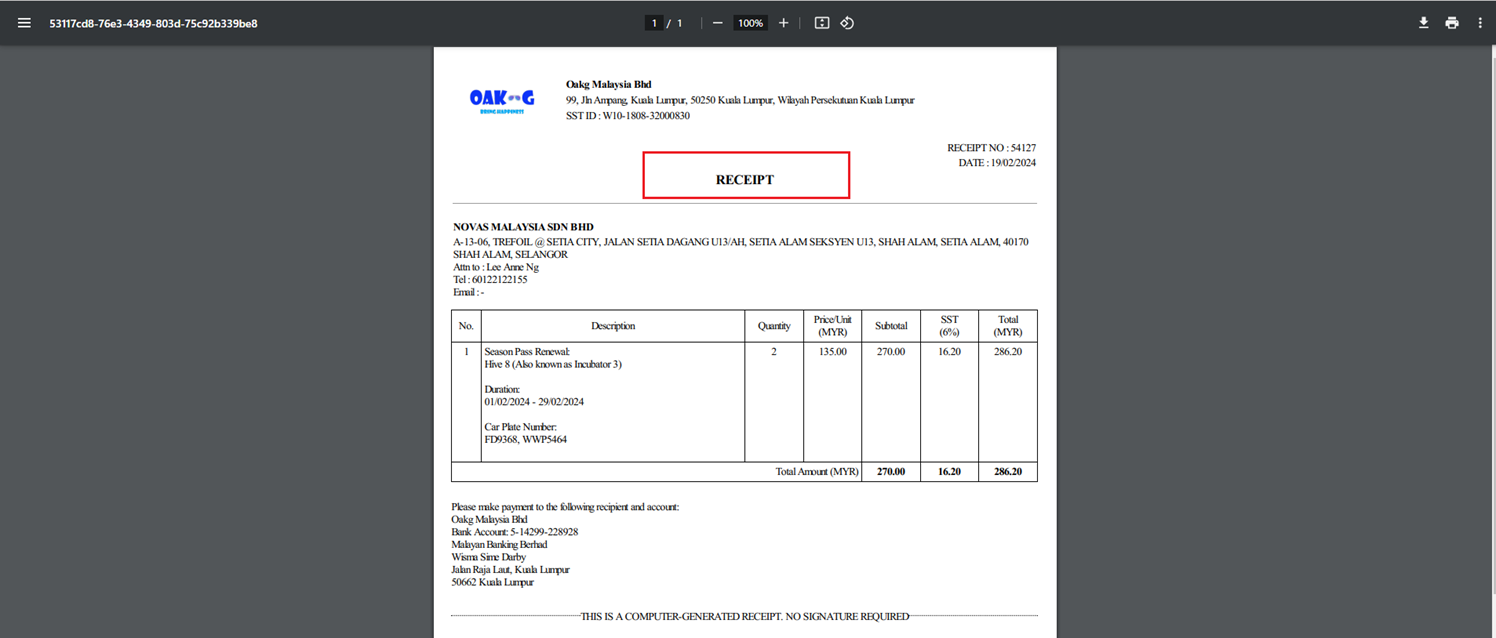Click the zoom in plus icon

pyautogui.click(x=783, y=23)
